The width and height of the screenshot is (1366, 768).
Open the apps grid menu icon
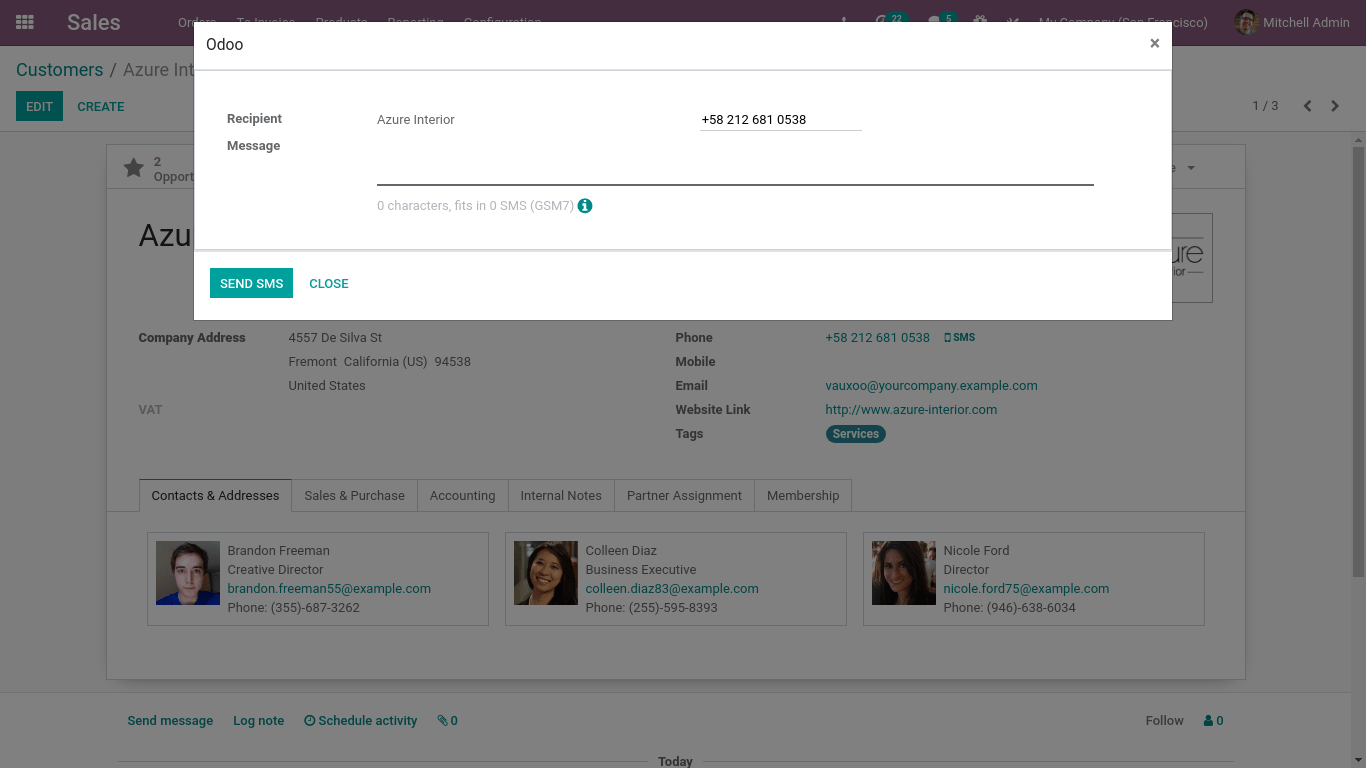(25, 22)
